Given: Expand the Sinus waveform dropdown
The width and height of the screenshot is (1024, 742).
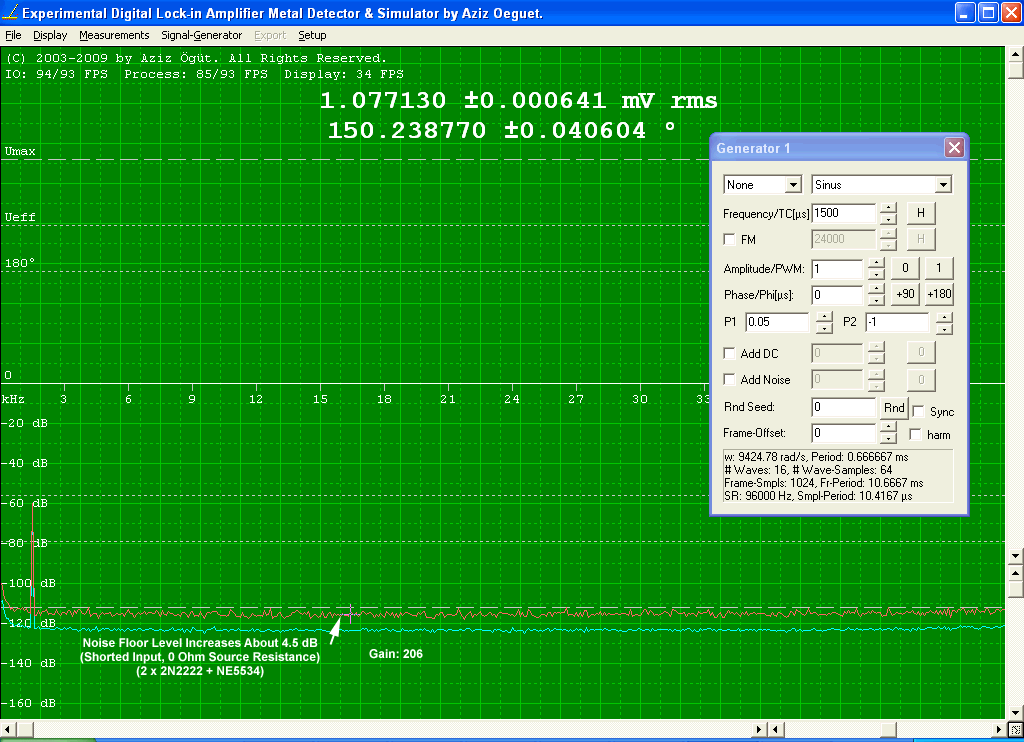Looking at the screenshot, I should point(942,185).
